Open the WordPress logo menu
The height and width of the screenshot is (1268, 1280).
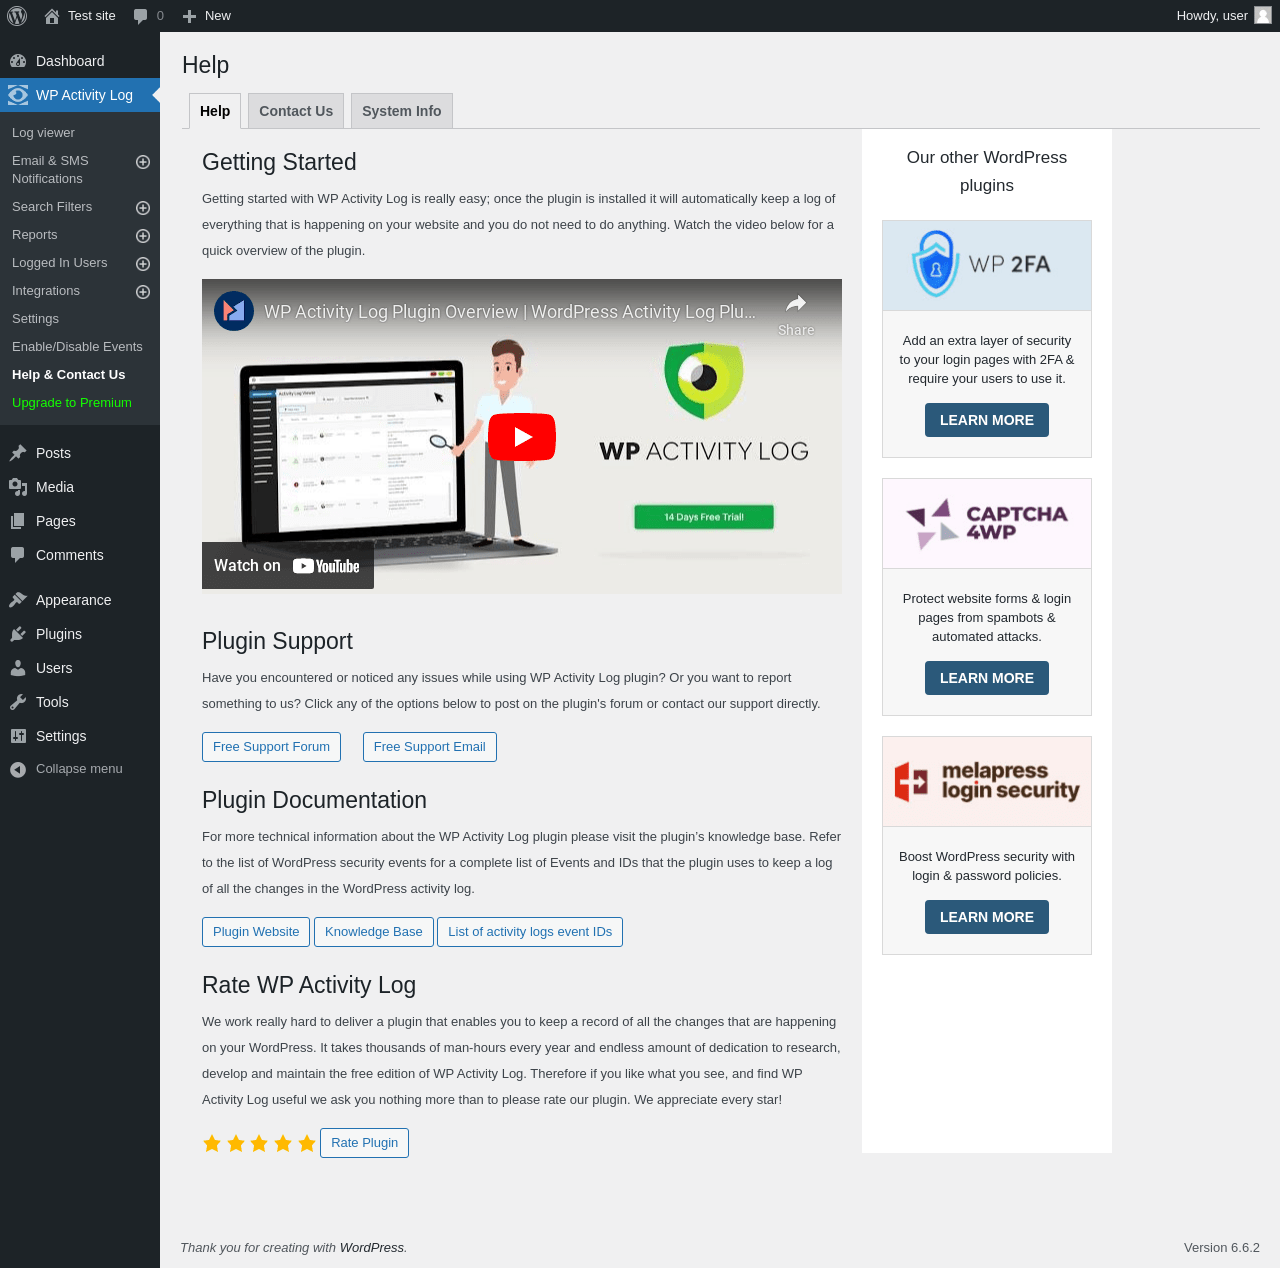(17, 16)
